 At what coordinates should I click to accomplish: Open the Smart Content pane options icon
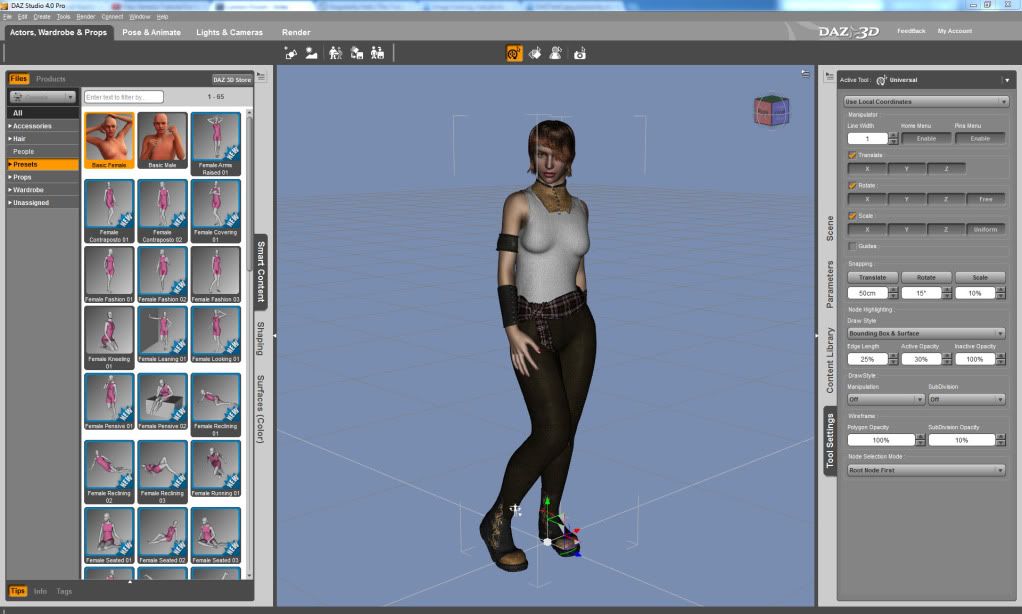click(x=261, y=77)
